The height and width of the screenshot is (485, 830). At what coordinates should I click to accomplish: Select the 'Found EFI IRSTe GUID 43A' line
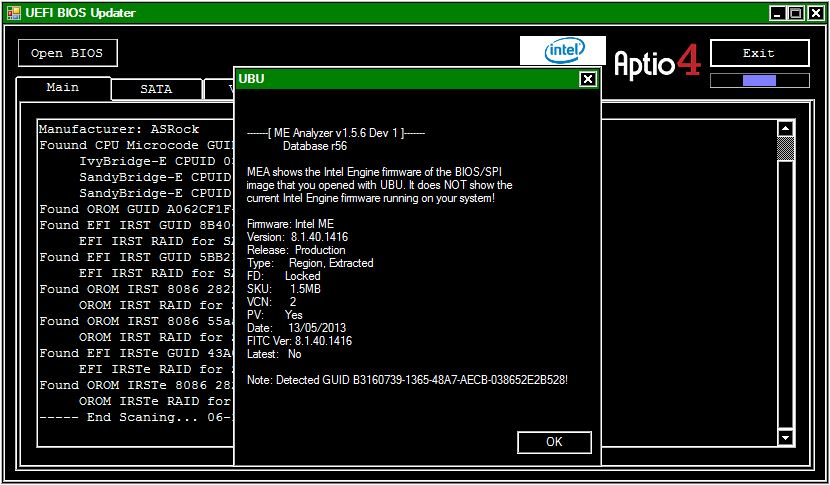[x=136, y=353]
